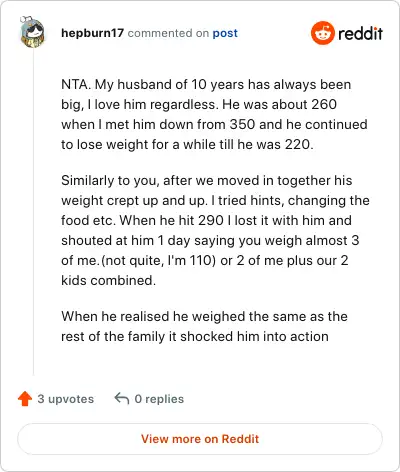Click the 'commented on' text
400x472 pixels.
tap(168, 33)
